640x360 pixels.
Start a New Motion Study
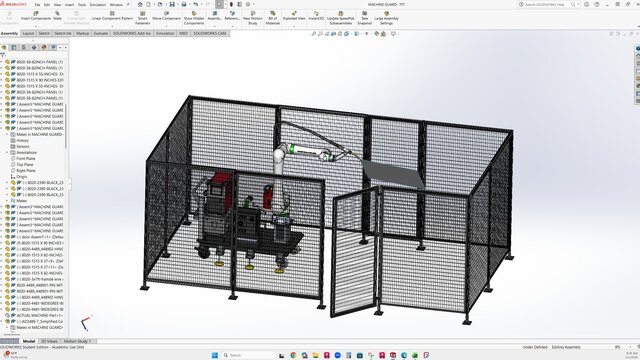[x=253, y=18]
